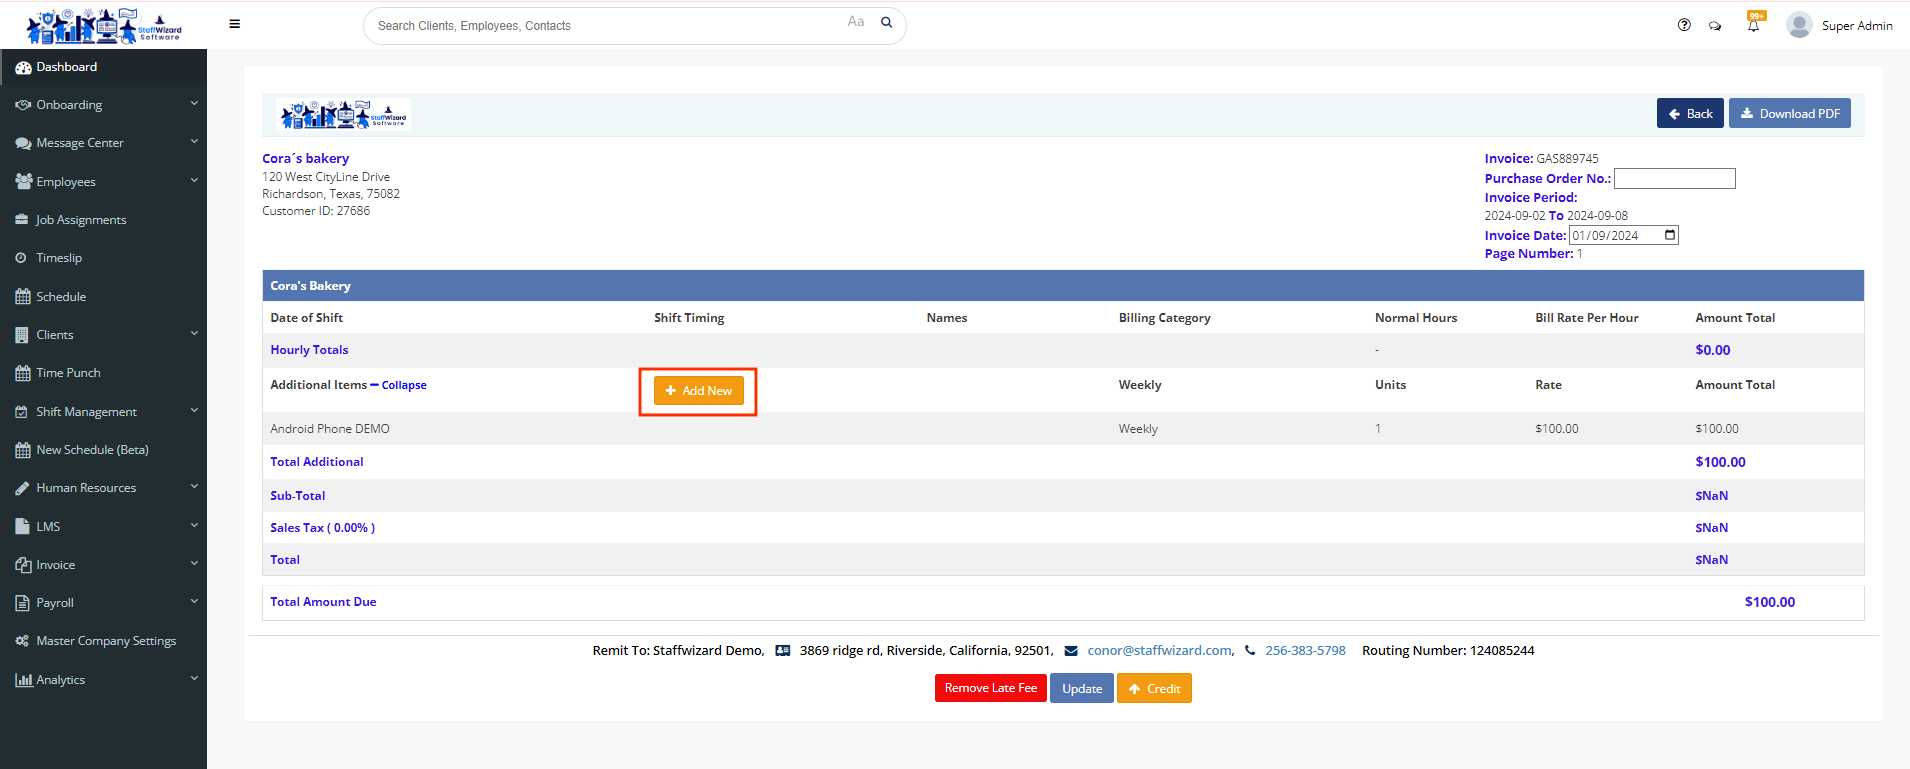
Task: Add New additional item
Action: pyautogui.click(x=699, y=391)
